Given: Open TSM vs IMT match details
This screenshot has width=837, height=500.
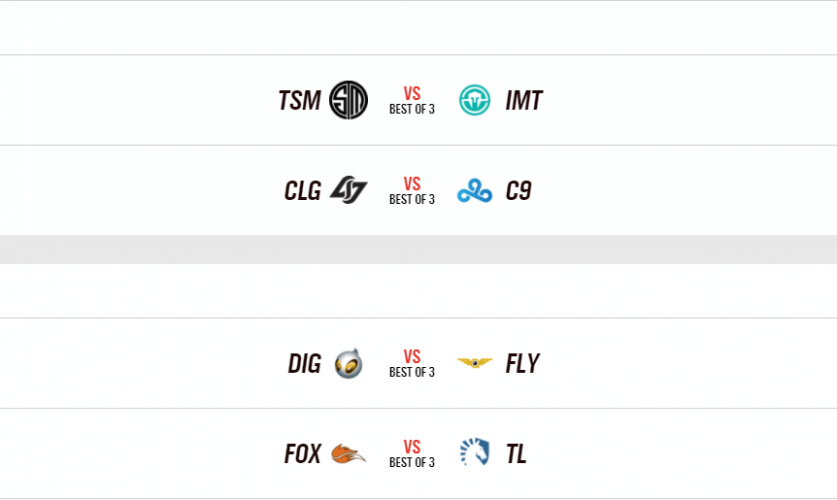Looking at the screenshot, I should (412, 100).
